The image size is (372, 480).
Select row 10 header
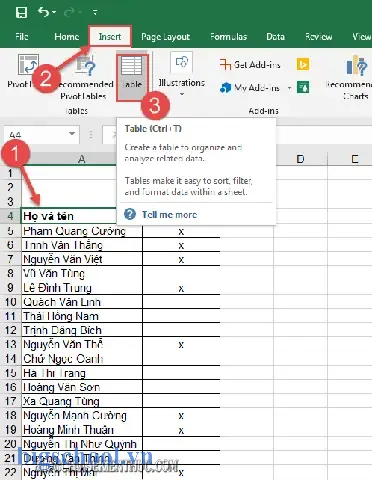click(x=11, y=302)
